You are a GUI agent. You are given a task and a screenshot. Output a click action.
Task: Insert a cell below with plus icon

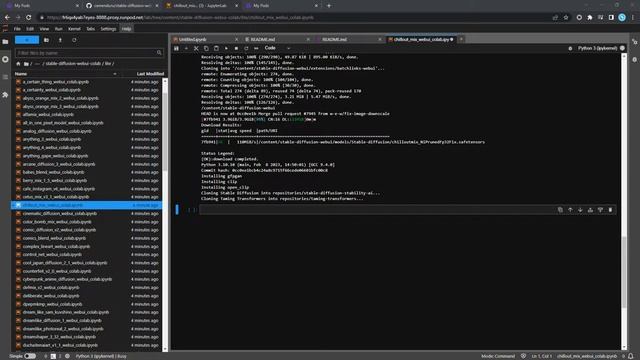tap(186, 48)
